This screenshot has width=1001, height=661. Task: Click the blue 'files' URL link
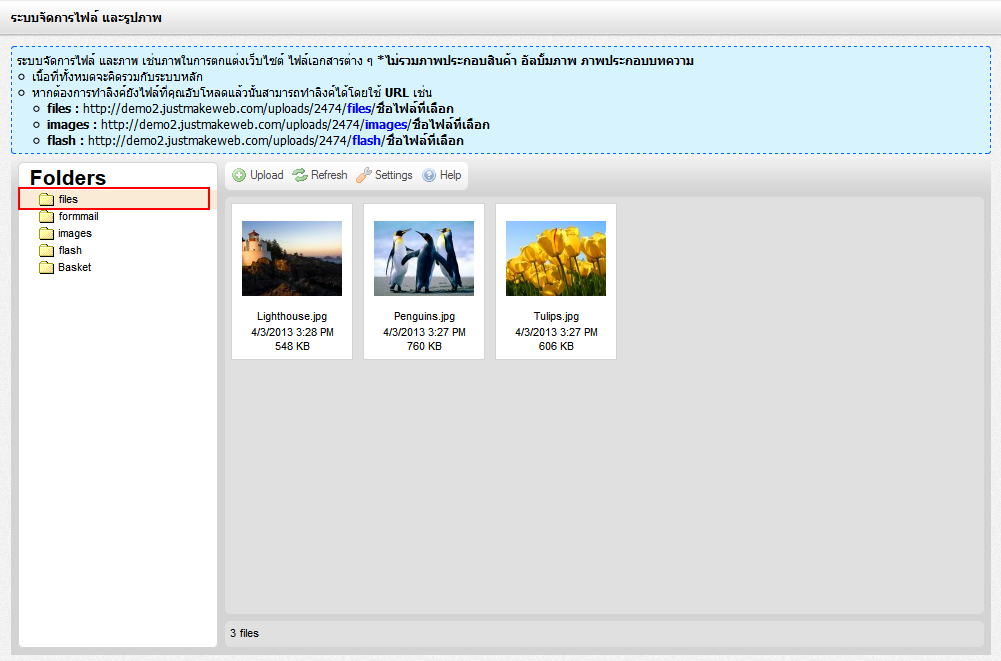(x=359, y=109)
